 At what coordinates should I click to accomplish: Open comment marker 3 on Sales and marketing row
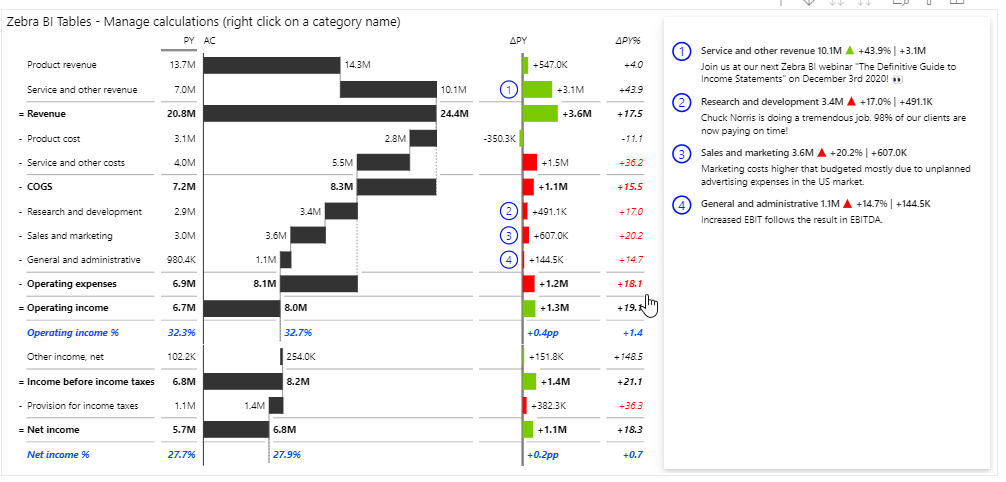pyautogui.click(x=510, y=235)
